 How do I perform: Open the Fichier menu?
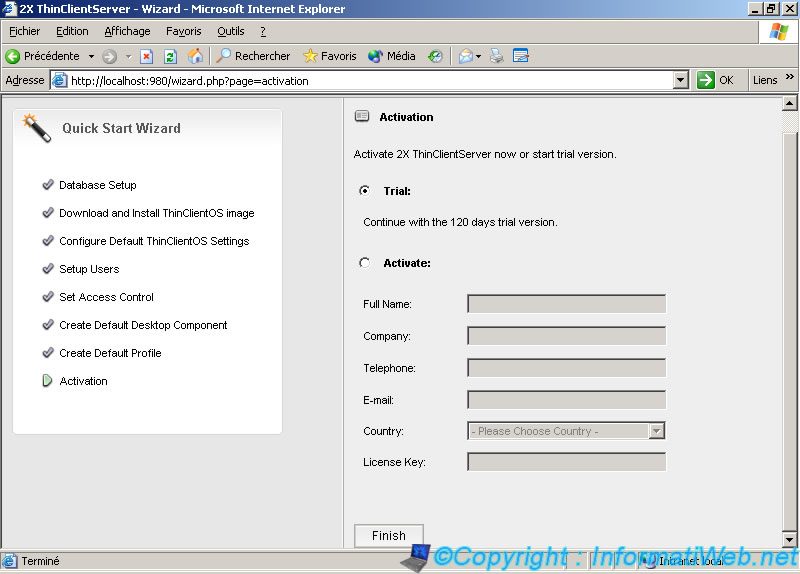(x=24, y=32)
